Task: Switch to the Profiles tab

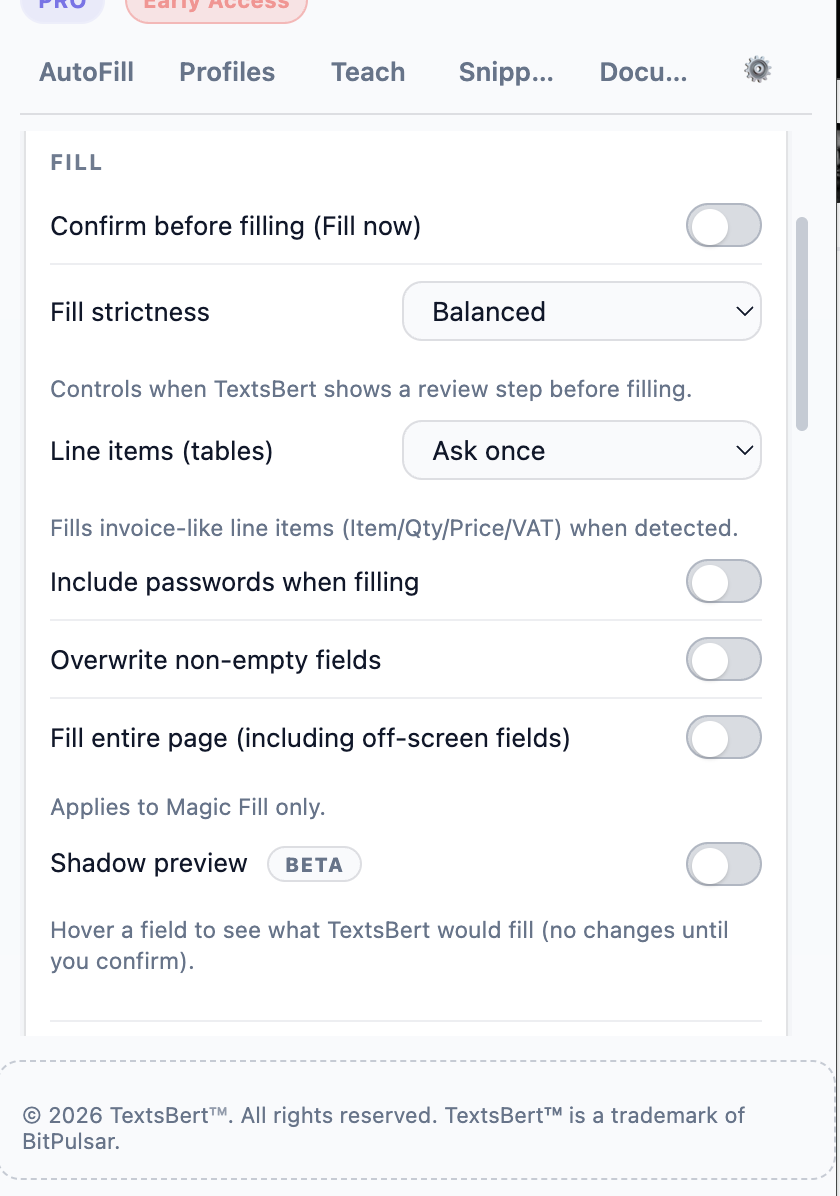Action: (x=227, y=72)
